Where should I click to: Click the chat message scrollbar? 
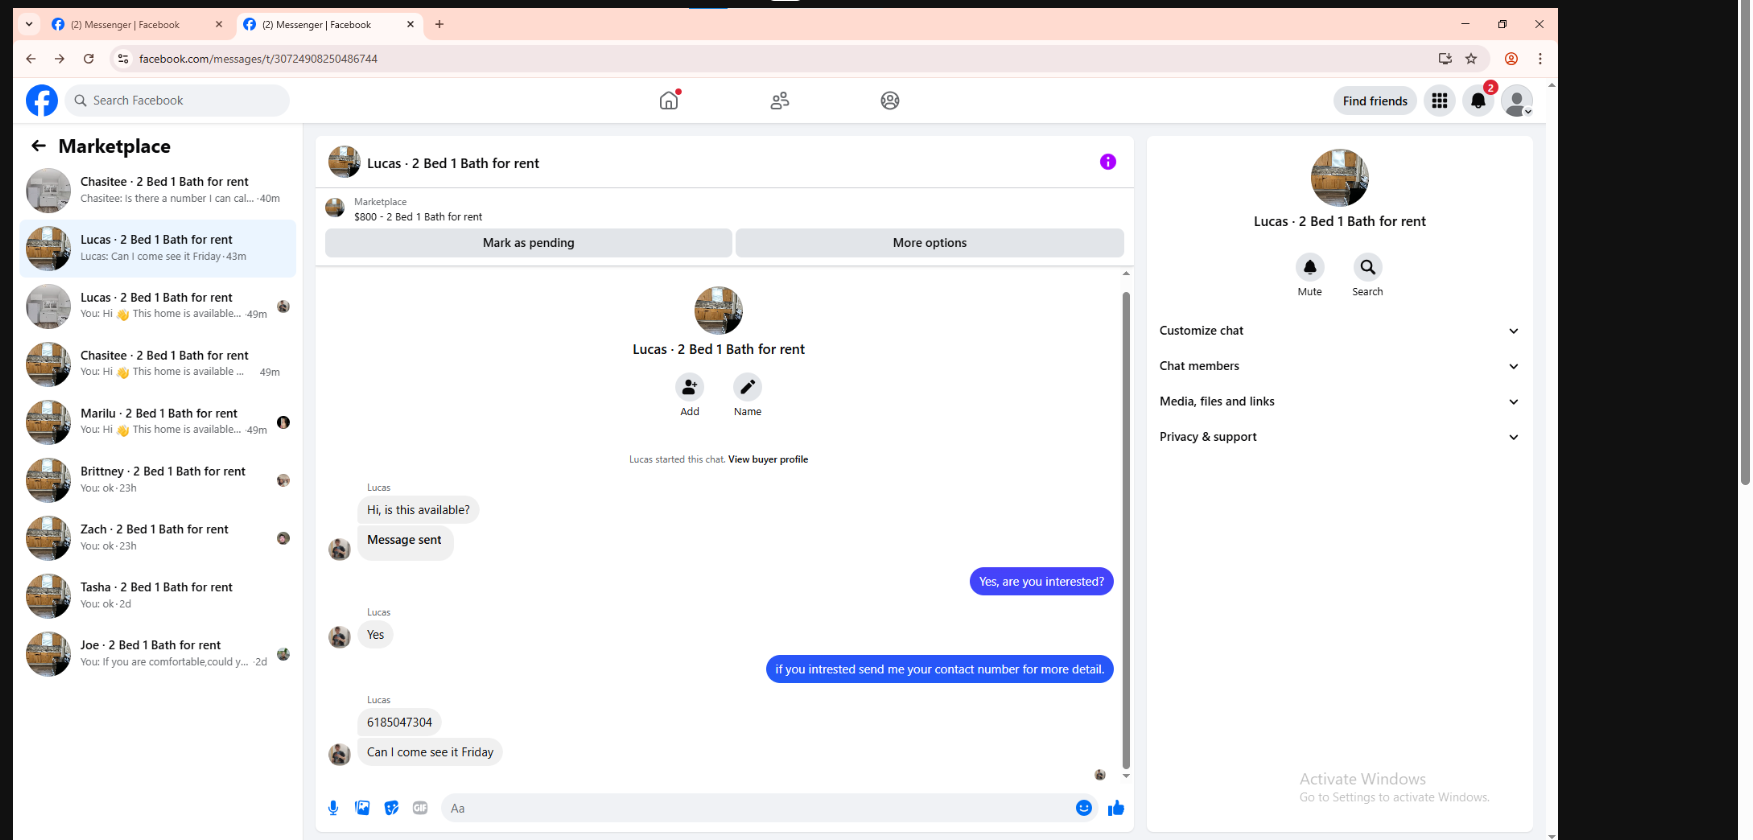pyautogui.click(x=1126, y=530)
